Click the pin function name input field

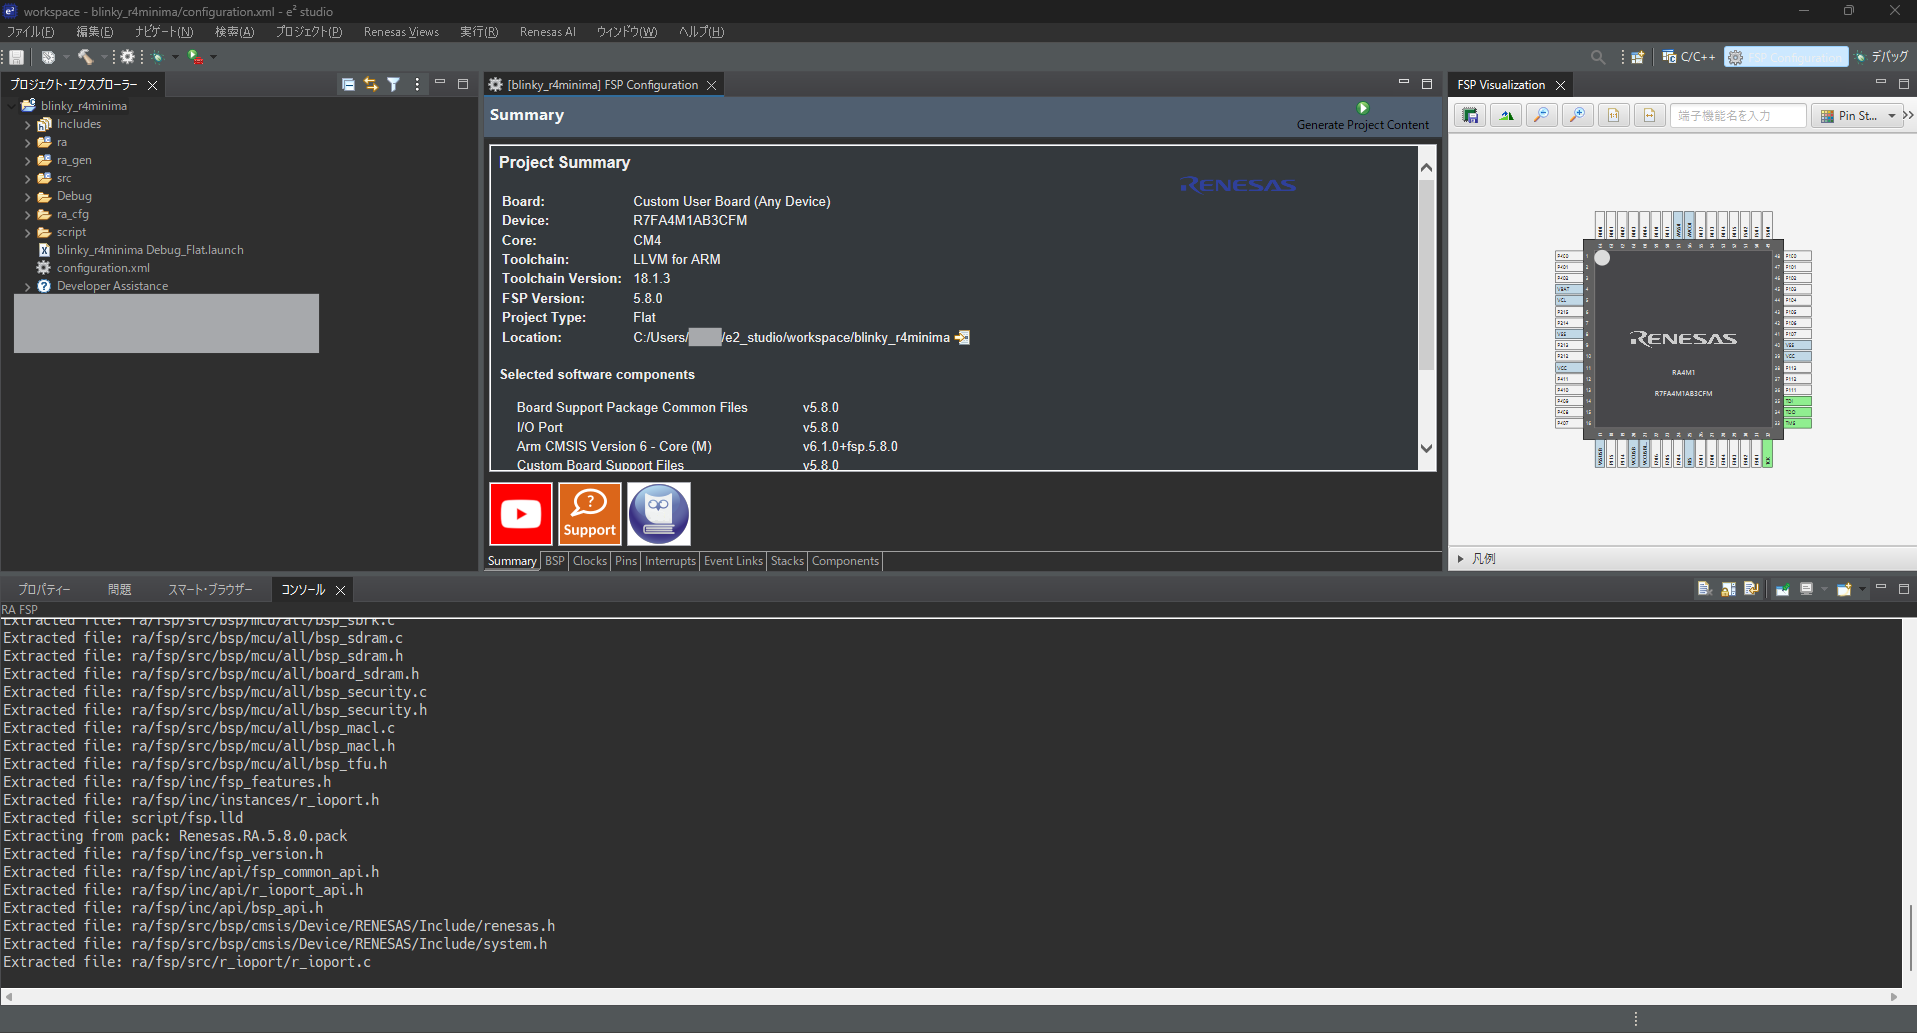click(1738, 116)
